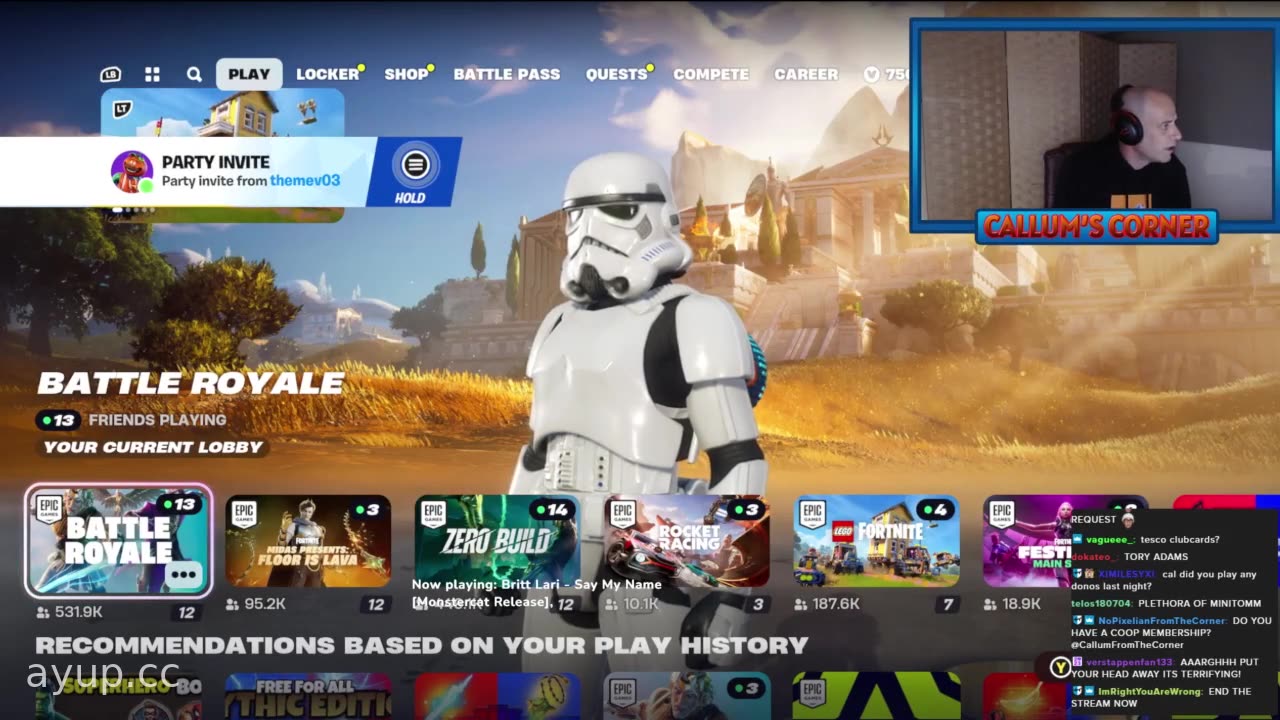The width and height of the screenshot is (1280, 720).
Task: Click the age rating 7 under LEGO Fortnite
Action: point(946,604)
